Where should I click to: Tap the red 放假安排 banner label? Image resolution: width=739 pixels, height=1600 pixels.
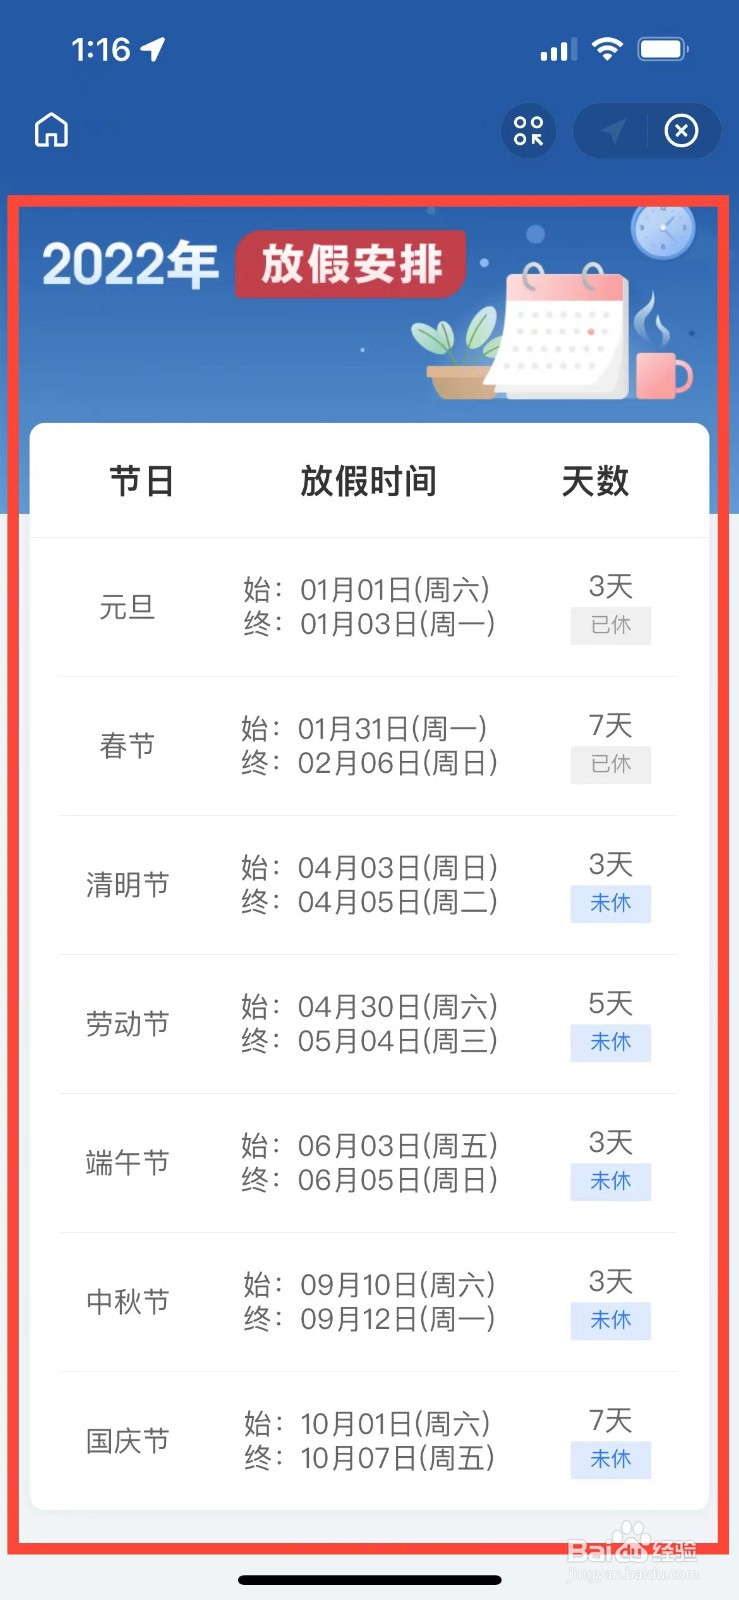pos(351,264)
